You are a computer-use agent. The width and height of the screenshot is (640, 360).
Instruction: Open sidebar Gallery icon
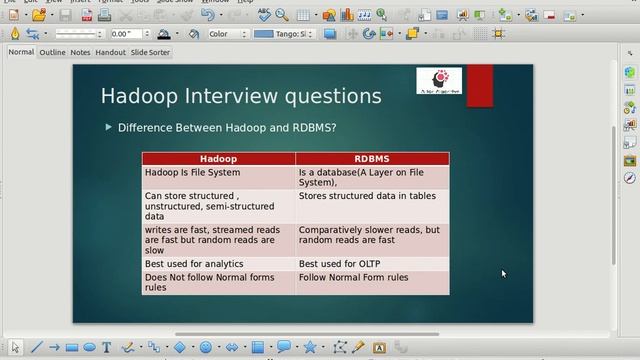point(630,160)
